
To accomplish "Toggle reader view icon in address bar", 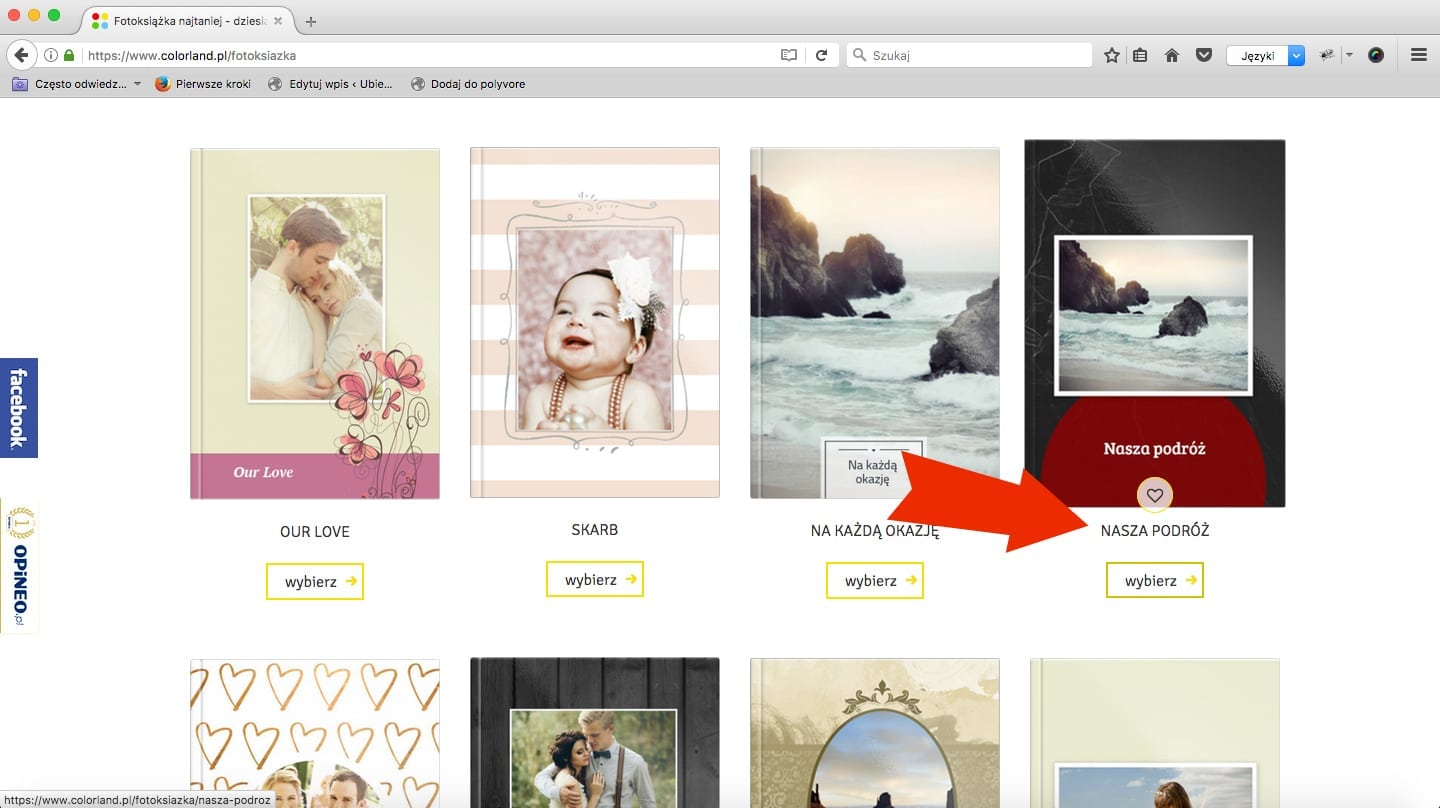I will (x=789, y=56).
